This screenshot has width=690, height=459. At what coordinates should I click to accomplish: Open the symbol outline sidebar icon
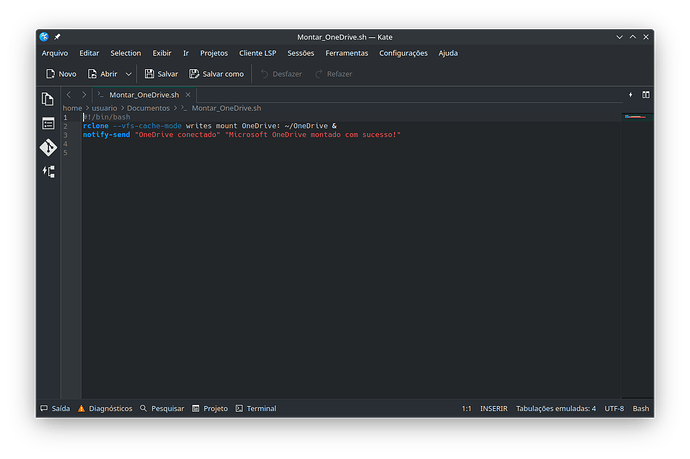(48, 172)
